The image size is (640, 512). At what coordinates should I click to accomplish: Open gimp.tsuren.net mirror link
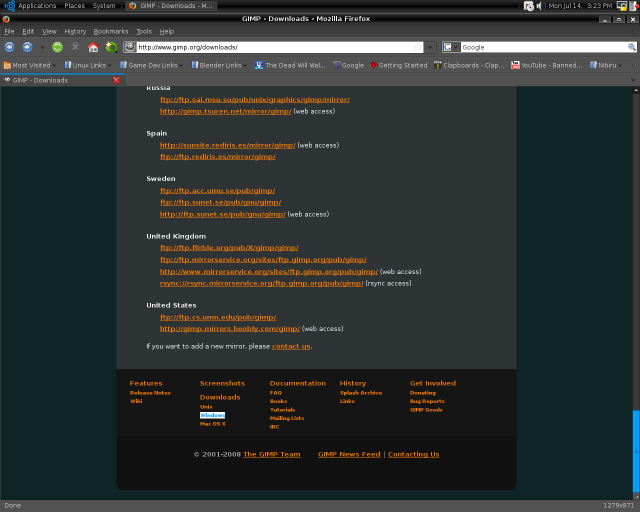[x=226, y=111]
